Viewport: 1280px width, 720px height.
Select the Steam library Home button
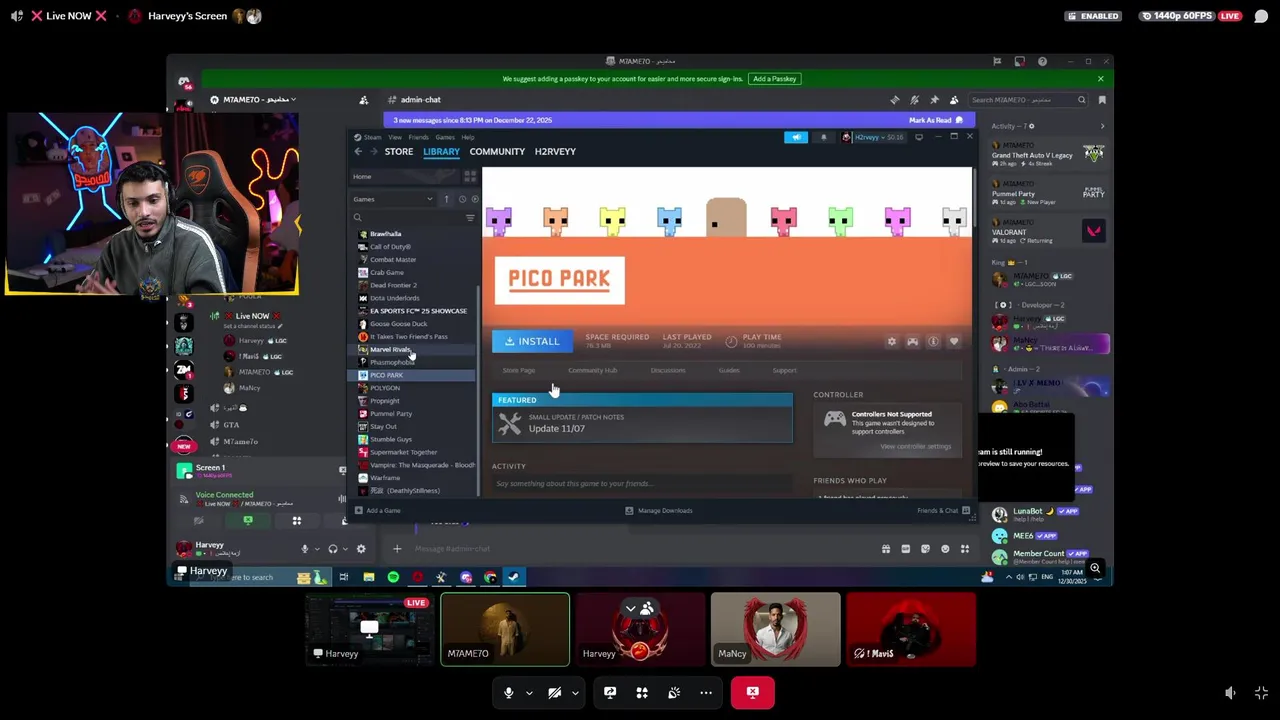point(405,176)
